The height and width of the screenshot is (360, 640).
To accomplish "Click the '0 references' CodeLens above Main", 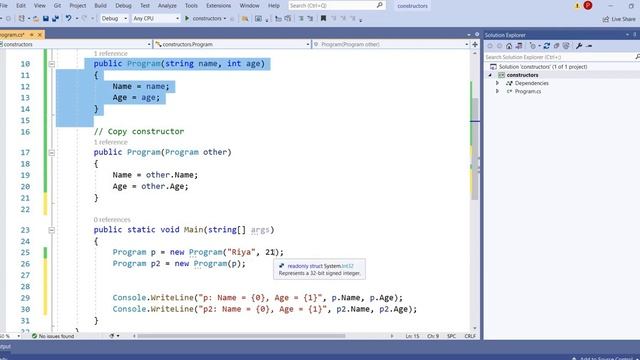I will tap(112, 220).
